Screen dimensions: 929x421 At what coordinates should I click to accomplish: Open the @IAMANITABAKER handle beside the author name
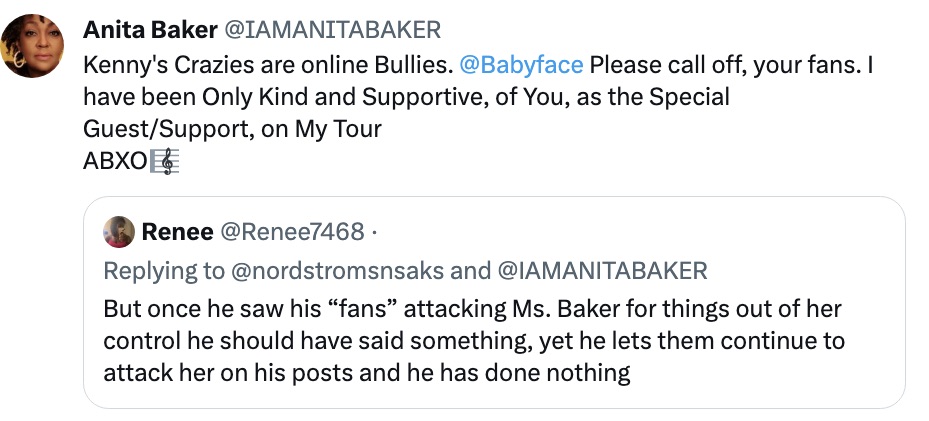334,30
